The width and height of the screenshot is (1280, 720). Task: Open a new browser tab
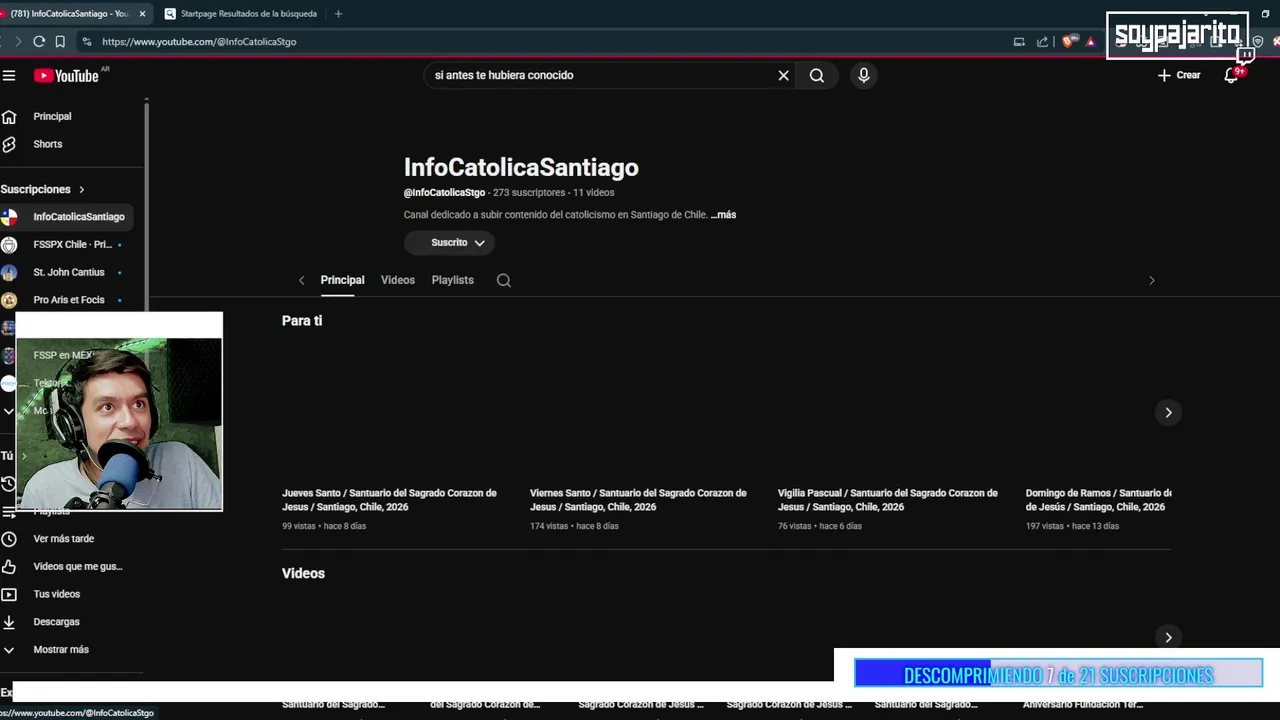point(338,14)
